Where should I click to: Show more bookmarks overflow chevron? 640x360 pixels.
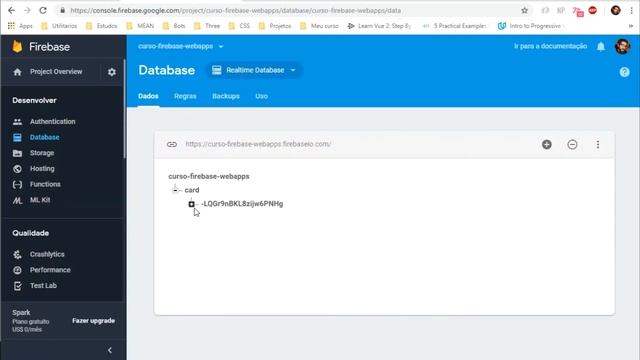631,26
